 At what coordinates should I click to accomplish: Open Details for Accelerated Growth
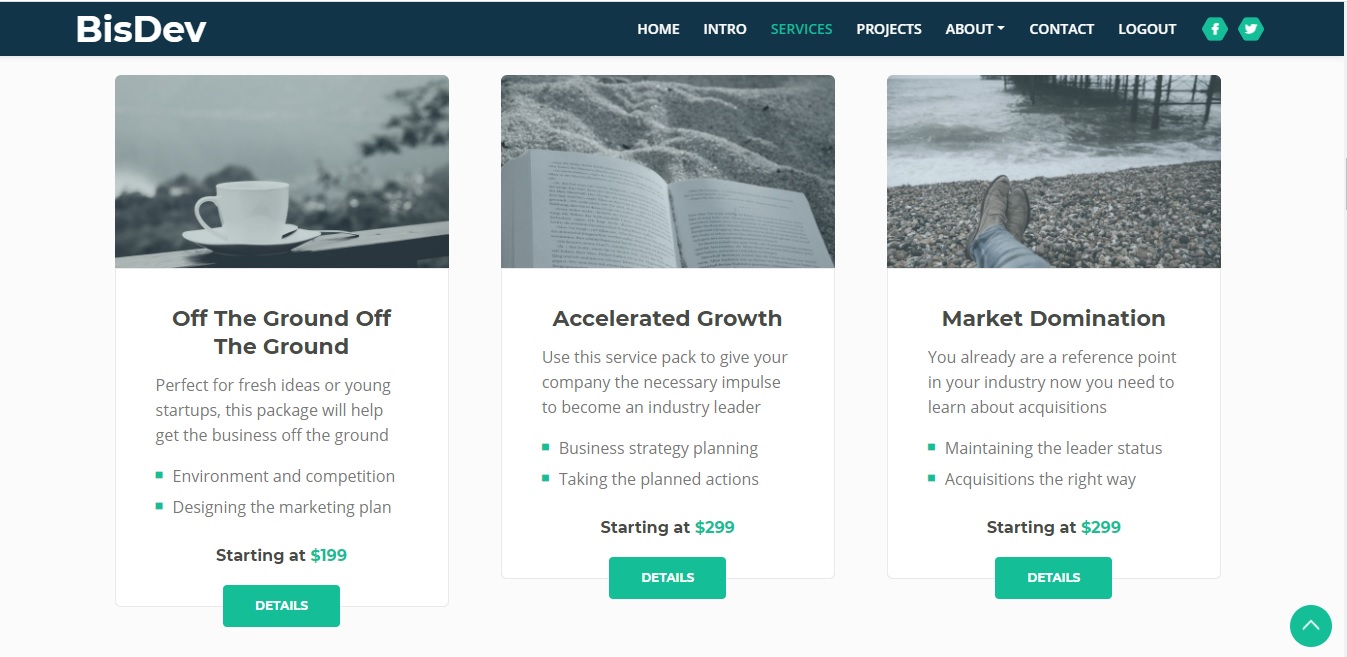[x=667, y=578]
